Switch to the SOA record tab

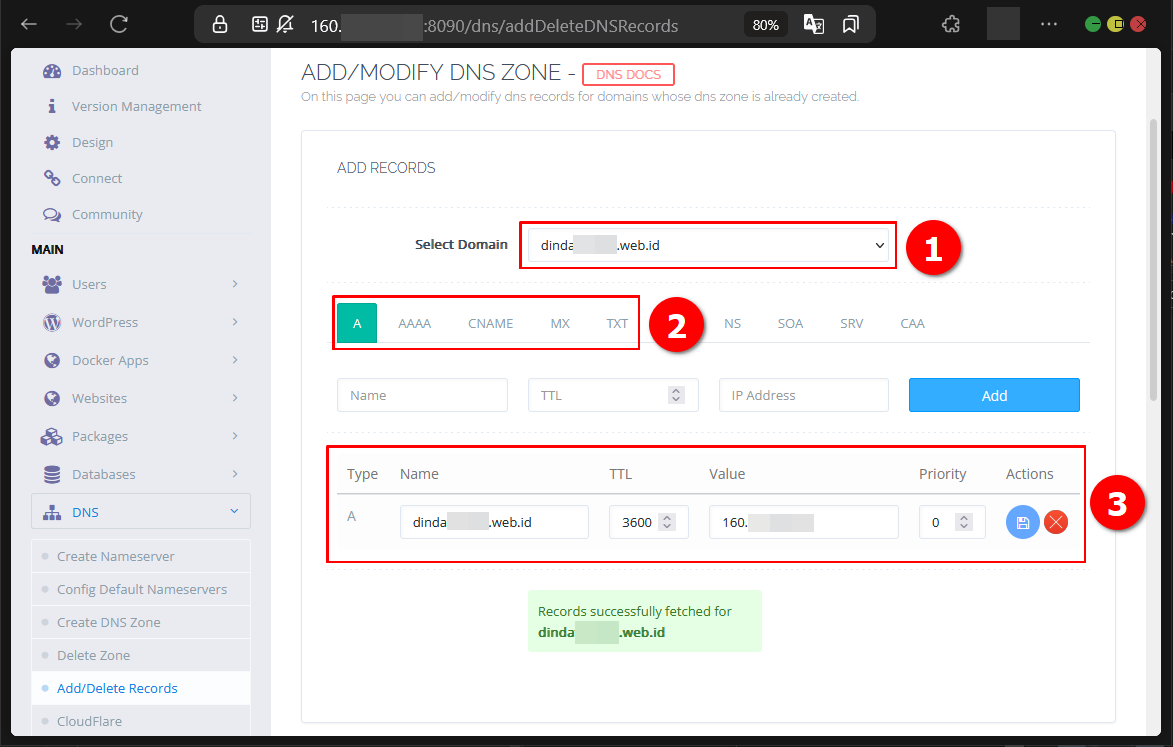point(790,323)
